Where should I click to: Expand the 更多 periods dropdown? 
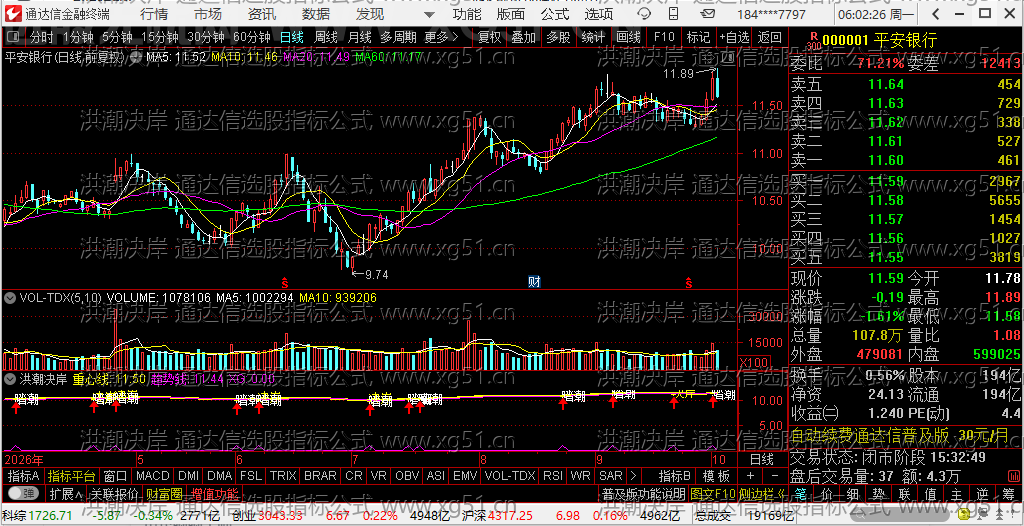coord(442,37)
